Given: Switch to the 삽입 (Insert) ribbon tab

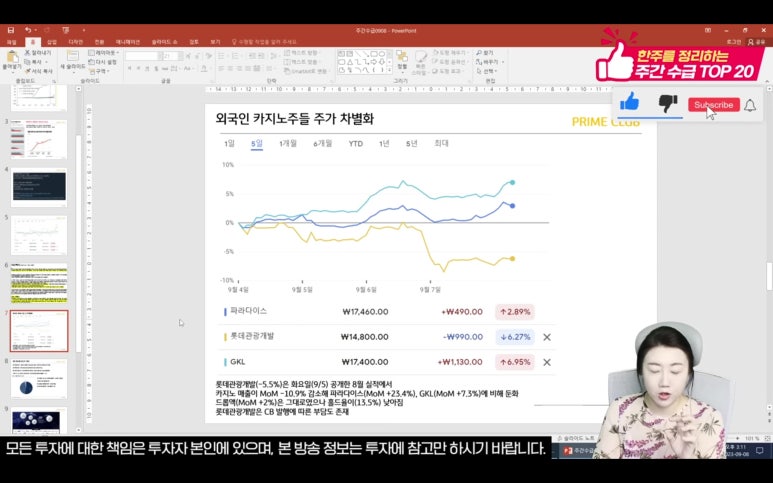Looking at the screenshot, I should click(52, 42).
